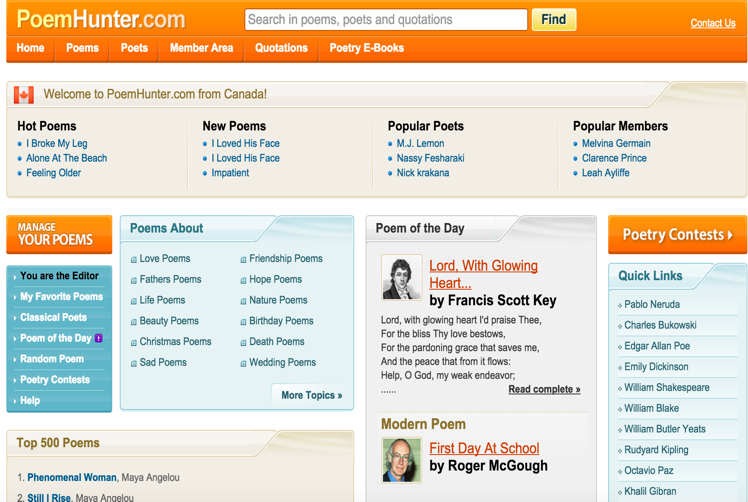
Task: Open member Clarence Prince profile
Action: [614, 158]
